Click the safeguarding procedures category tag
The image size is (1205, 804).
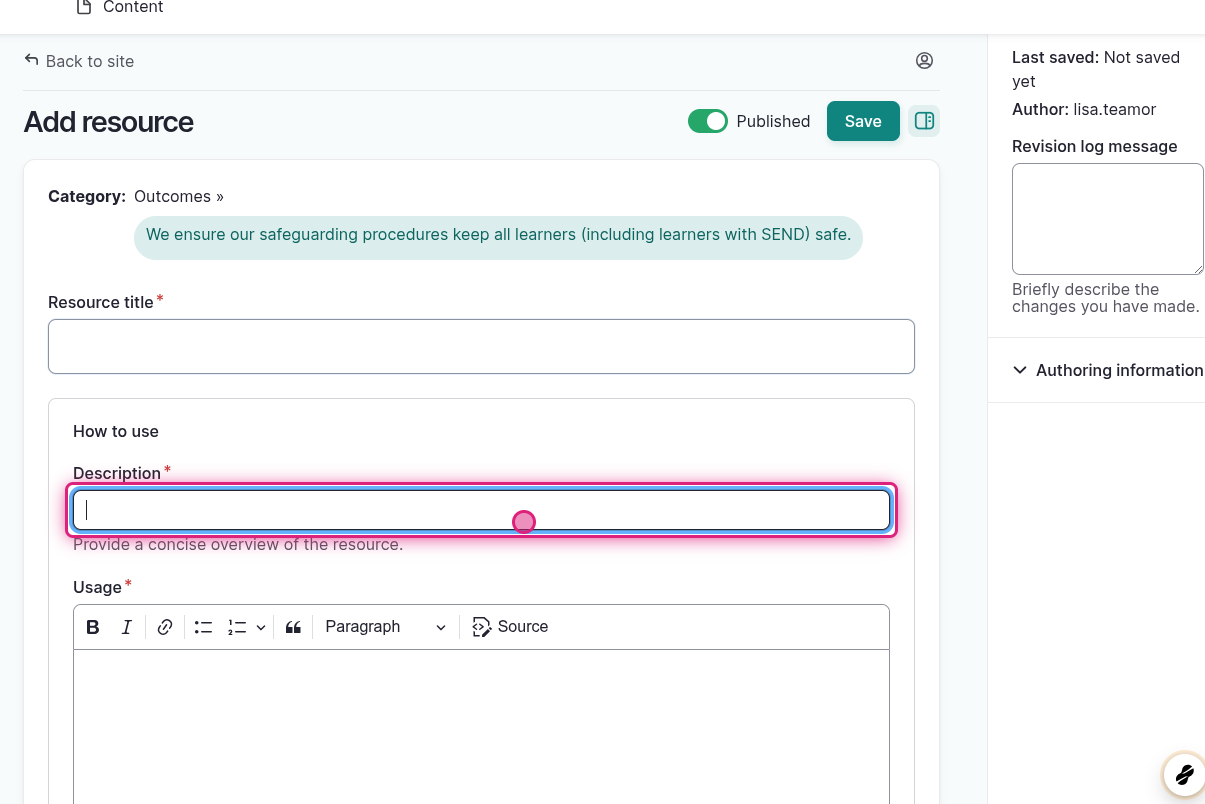[x=498, y=236]
